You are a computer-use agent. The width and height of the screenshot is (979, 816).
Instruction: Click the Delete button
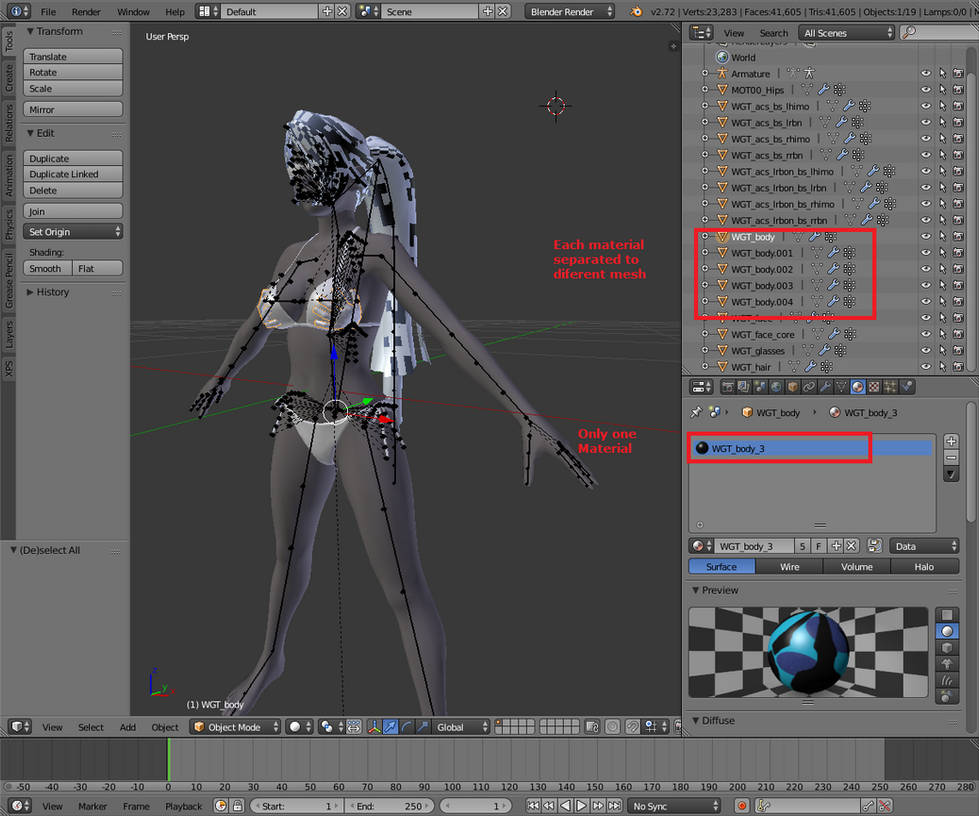point(72,190)
